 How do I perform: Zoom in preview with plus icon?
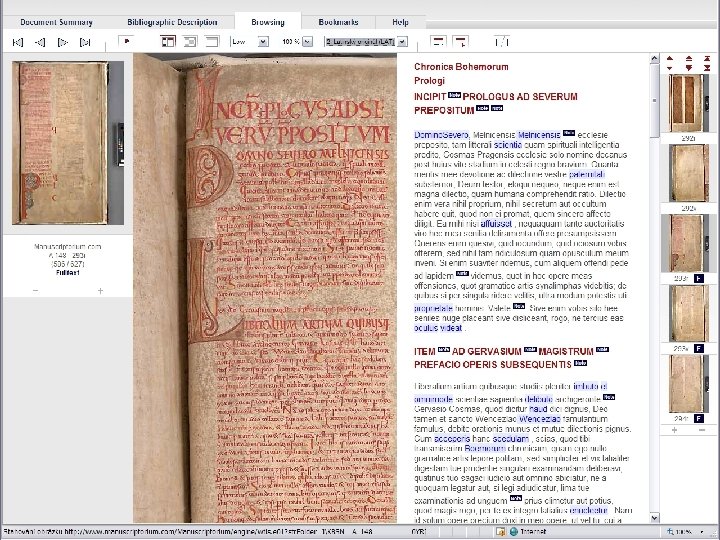[x=100, y=291]
